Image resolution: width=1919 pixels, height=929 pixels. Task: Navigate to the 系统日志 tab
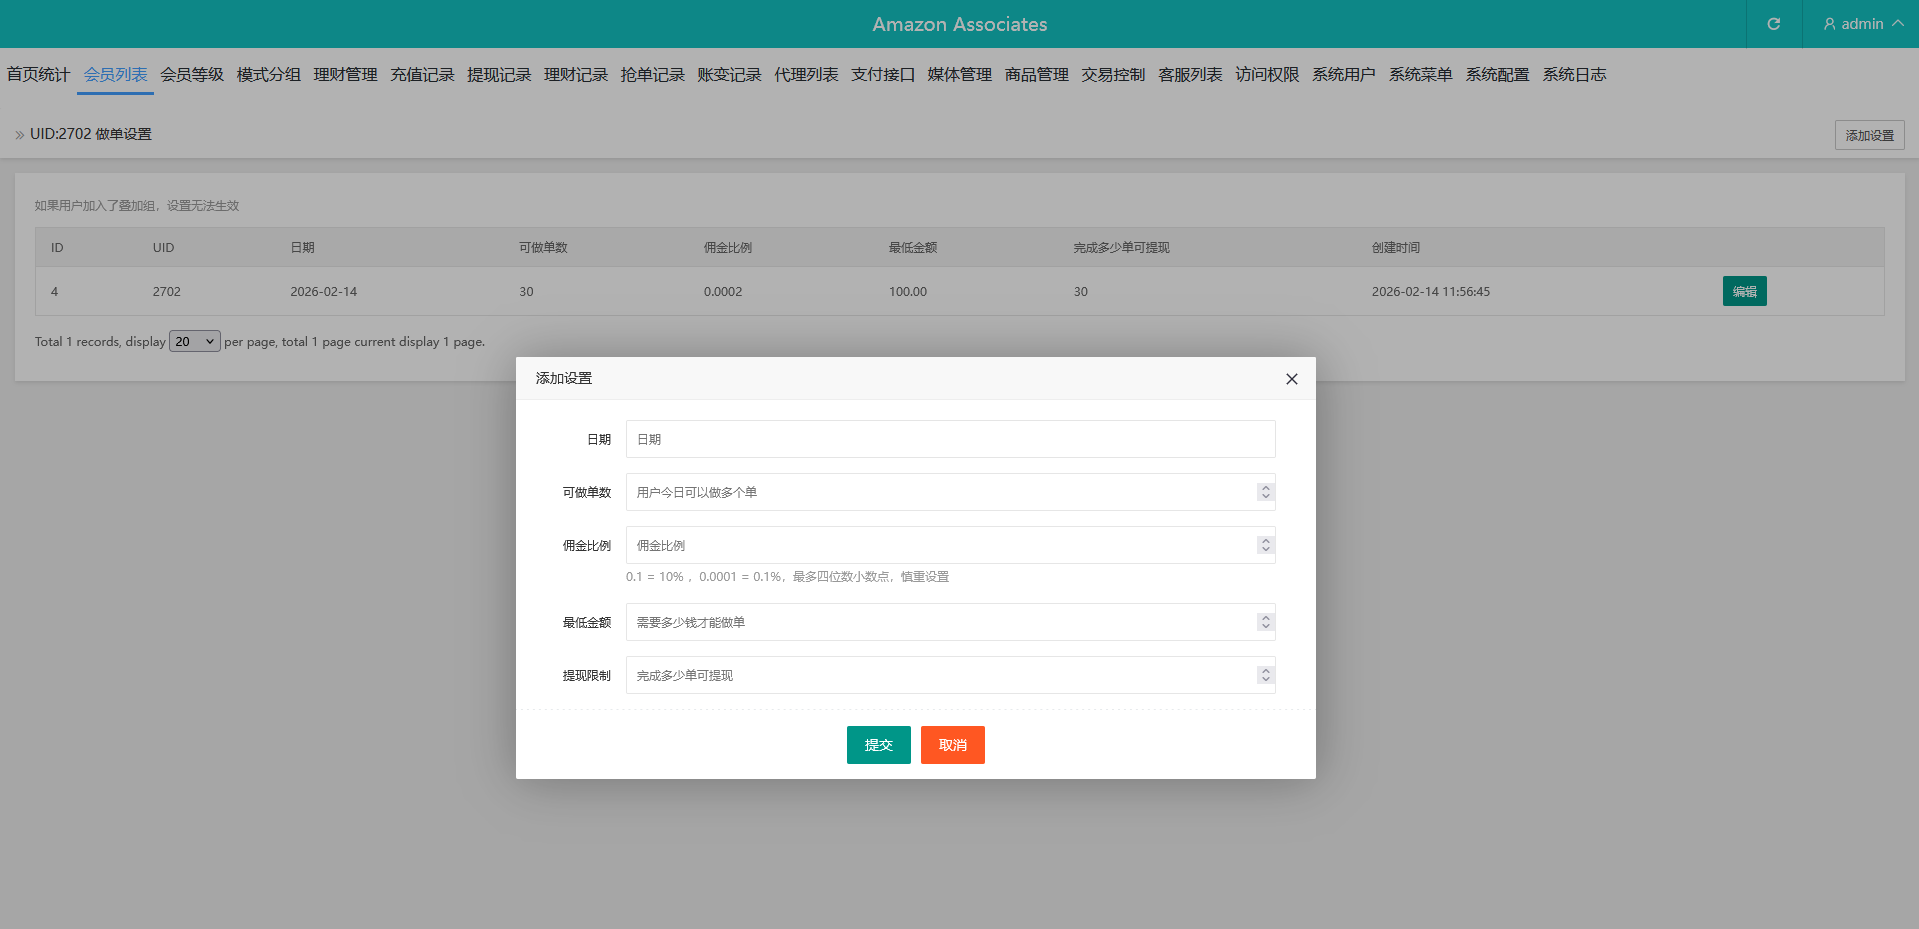tap(1574, 75)
